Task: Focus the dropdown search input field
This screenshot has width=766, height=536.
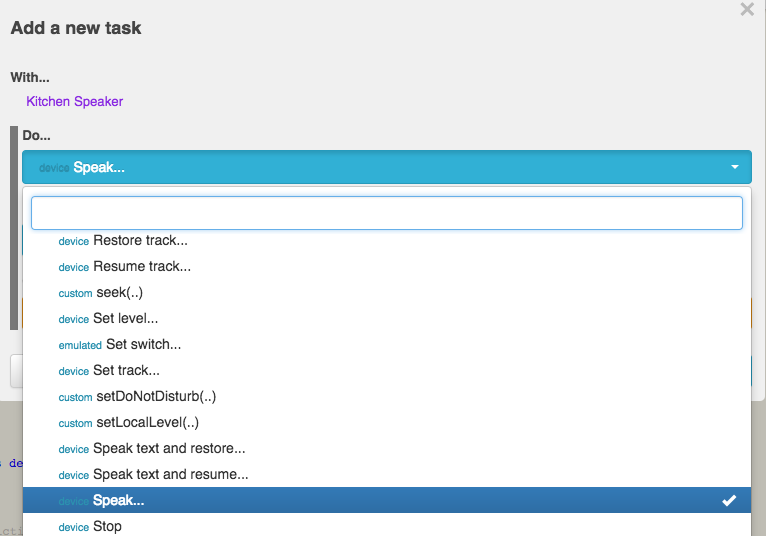Action: pyautogui.click(x=386, y=213)
